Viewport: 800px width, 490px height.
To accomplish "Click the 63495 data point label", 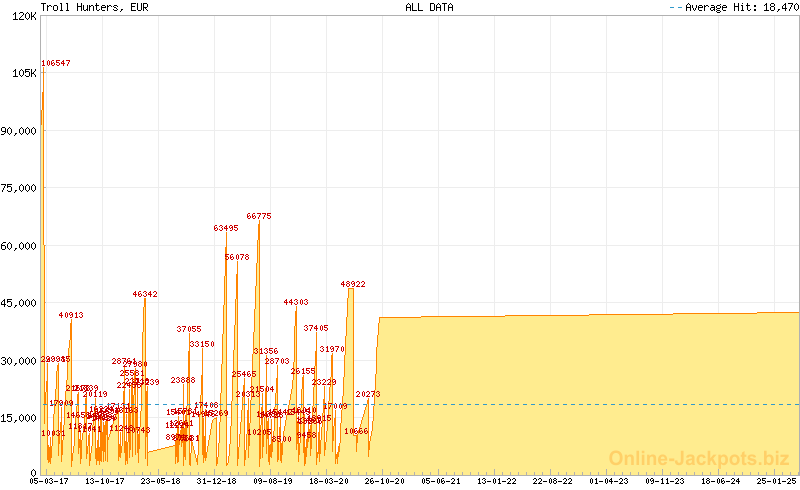I will [226, 228].
